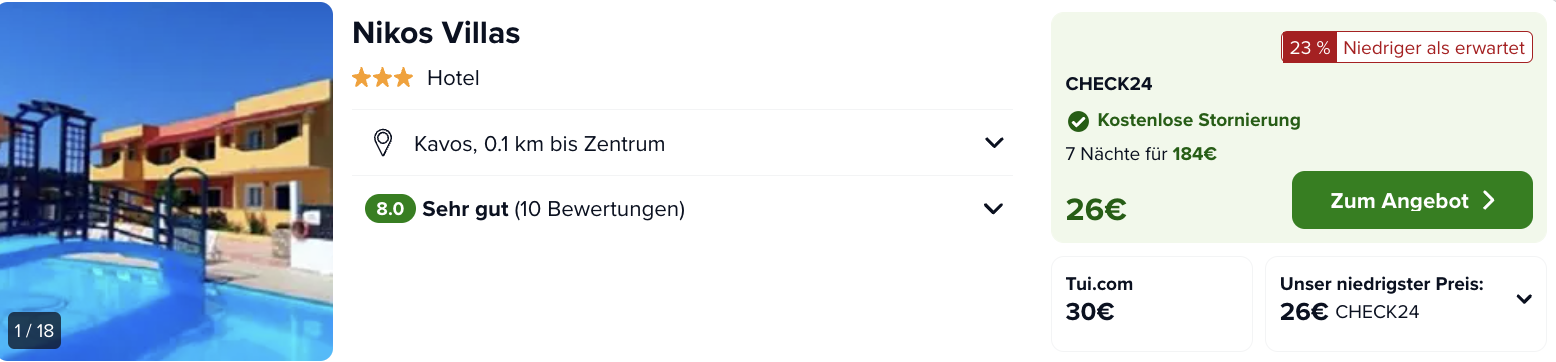Image resolution: width=1556 pixels, height=362 pixels.
Task: Click the Niedriger als erwartet label
Action: coord(1433,48)
